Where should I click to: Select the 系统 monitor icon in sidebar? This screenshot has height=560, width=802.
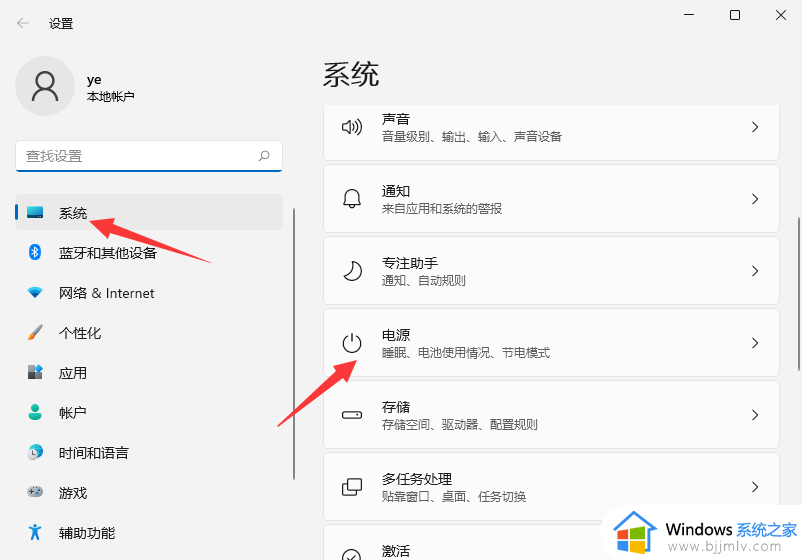coord(35,212)
